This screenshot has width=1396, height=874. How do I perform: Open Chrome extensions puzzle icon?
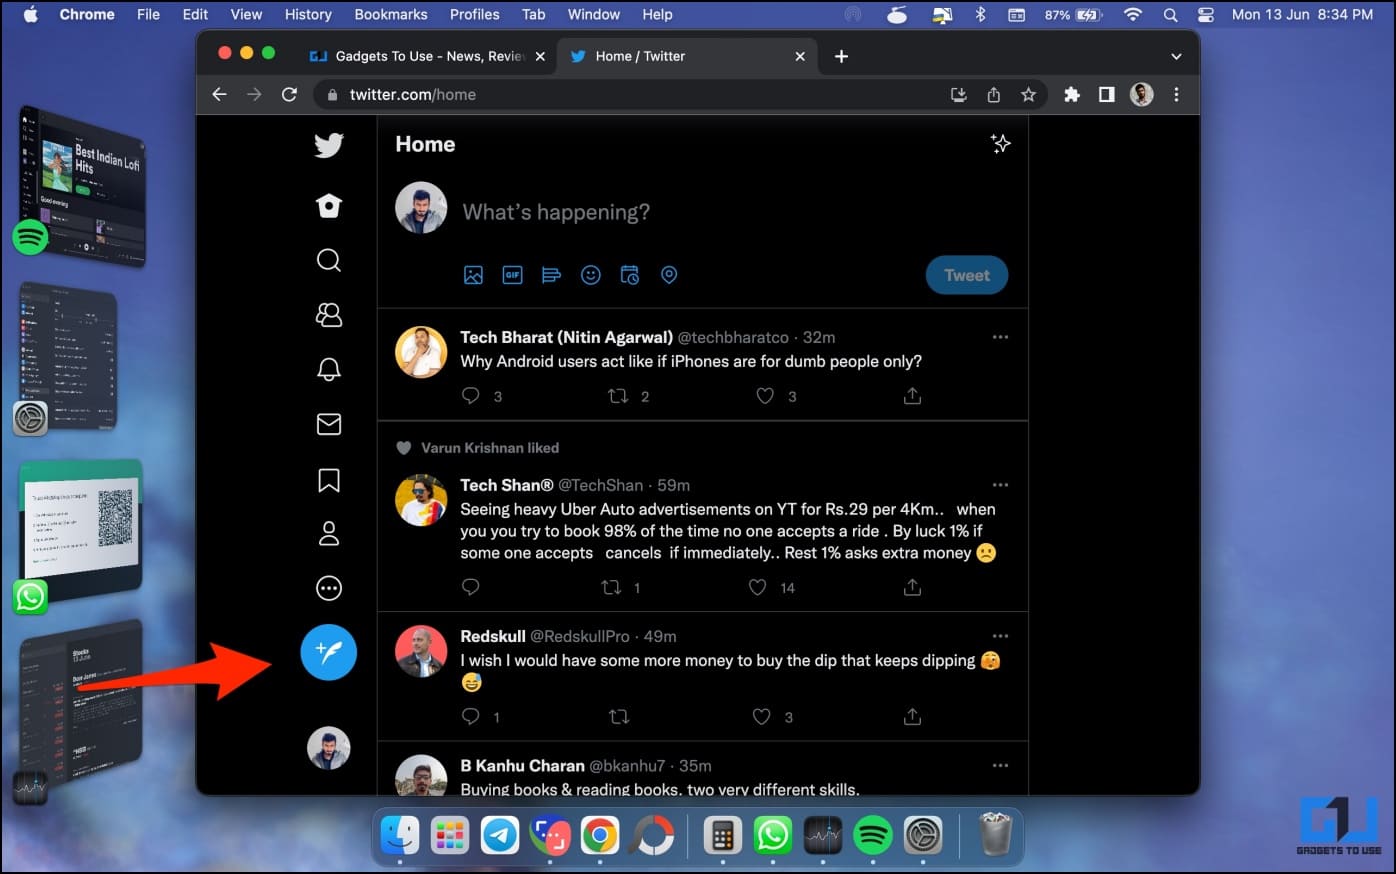(1072, 94)
